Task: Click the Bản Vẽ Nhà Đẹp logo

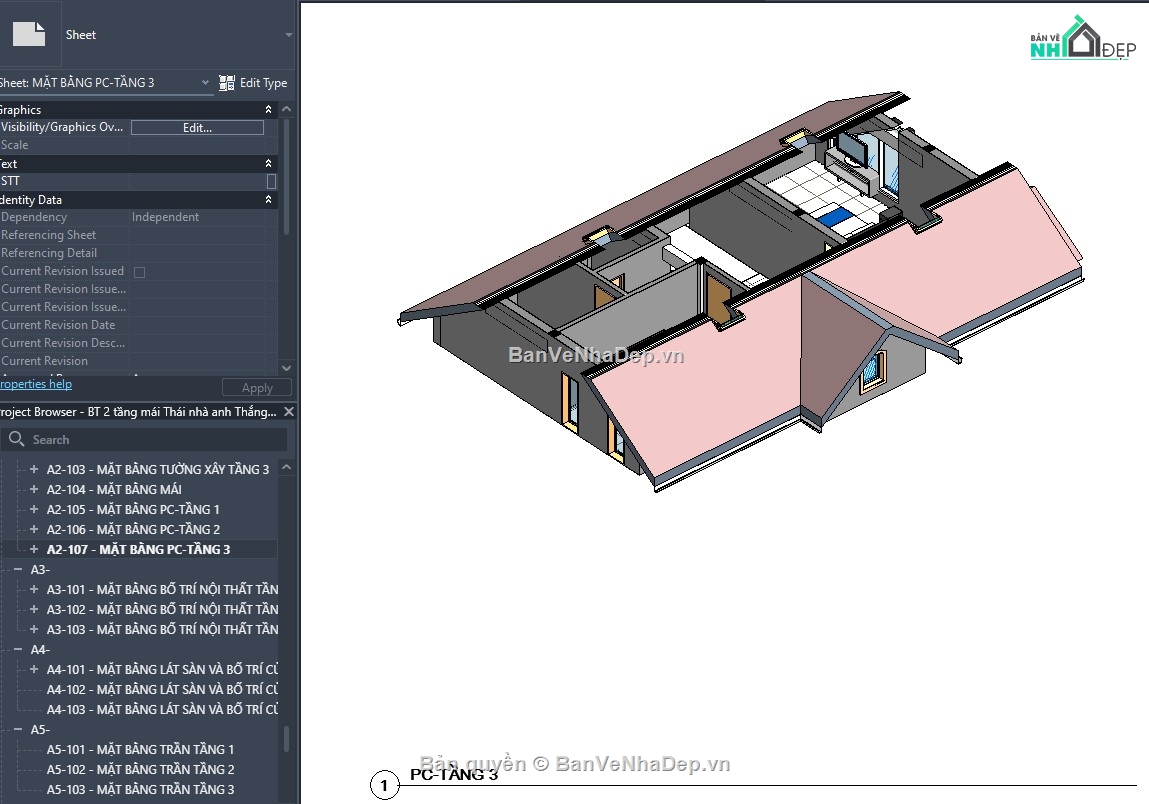Action: coord(1083,38)
